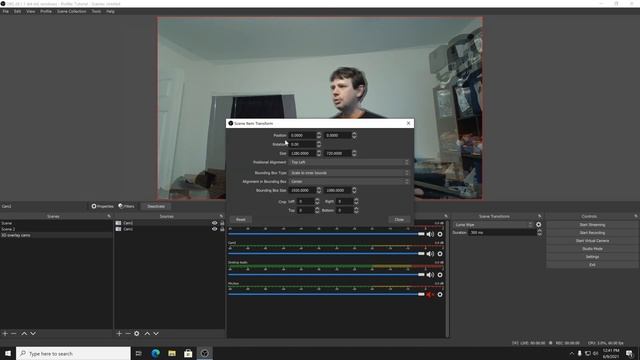
Task: Click the Position X input field
Action: (302, 135)
